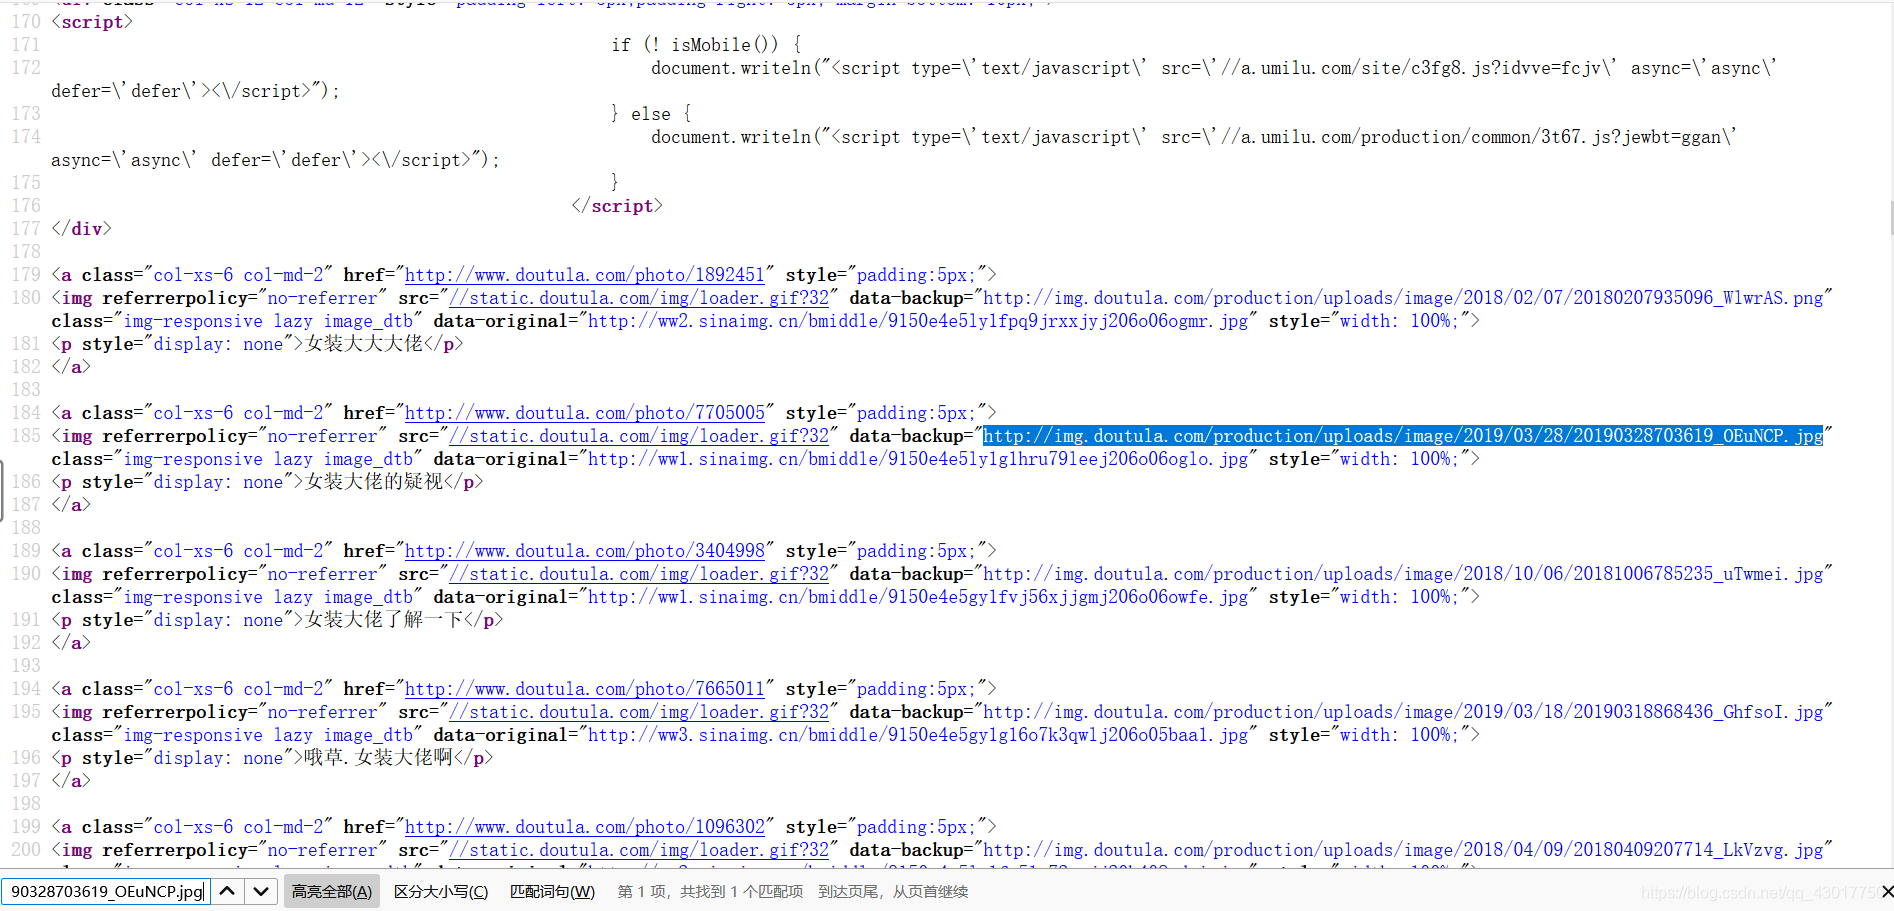Click the 20181006785235_uTwmei.jpg backup URL
The image size is (1894, 911).
click(1403, 574)
